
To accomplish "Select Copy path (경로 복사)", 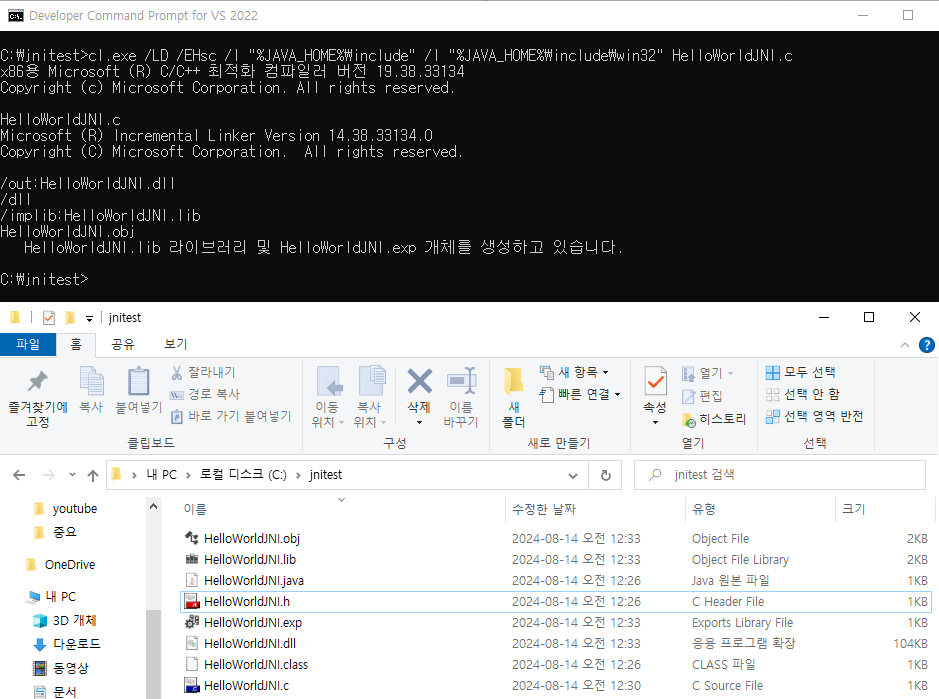I will pyautogui.click(x=205, y=394).
